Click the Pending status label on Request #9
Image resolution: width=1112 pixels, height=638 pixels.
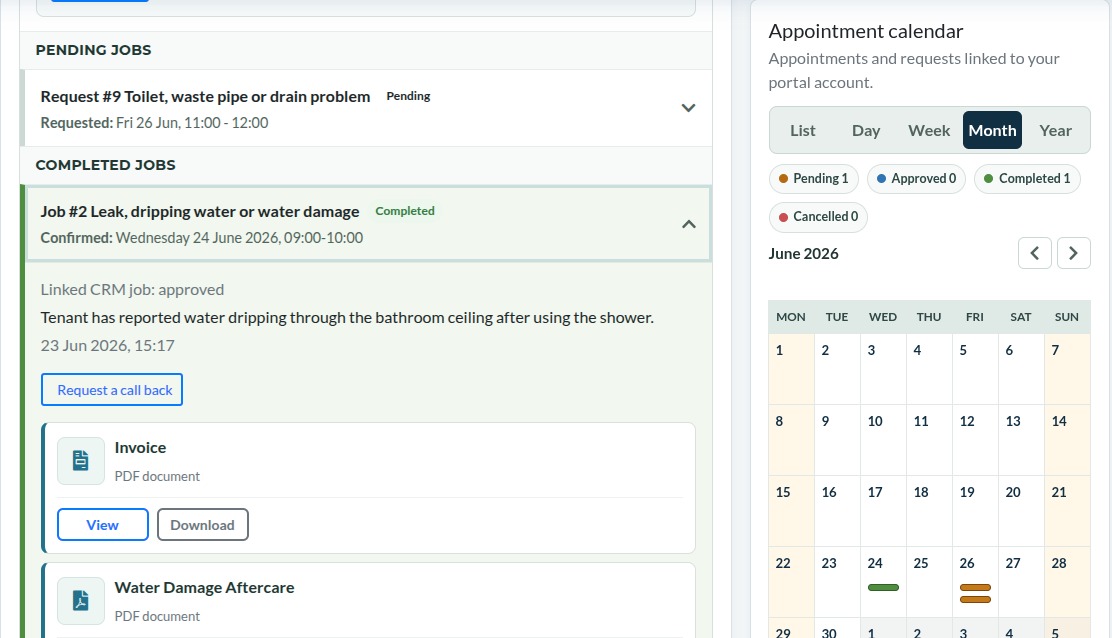[x=408, y=96]
